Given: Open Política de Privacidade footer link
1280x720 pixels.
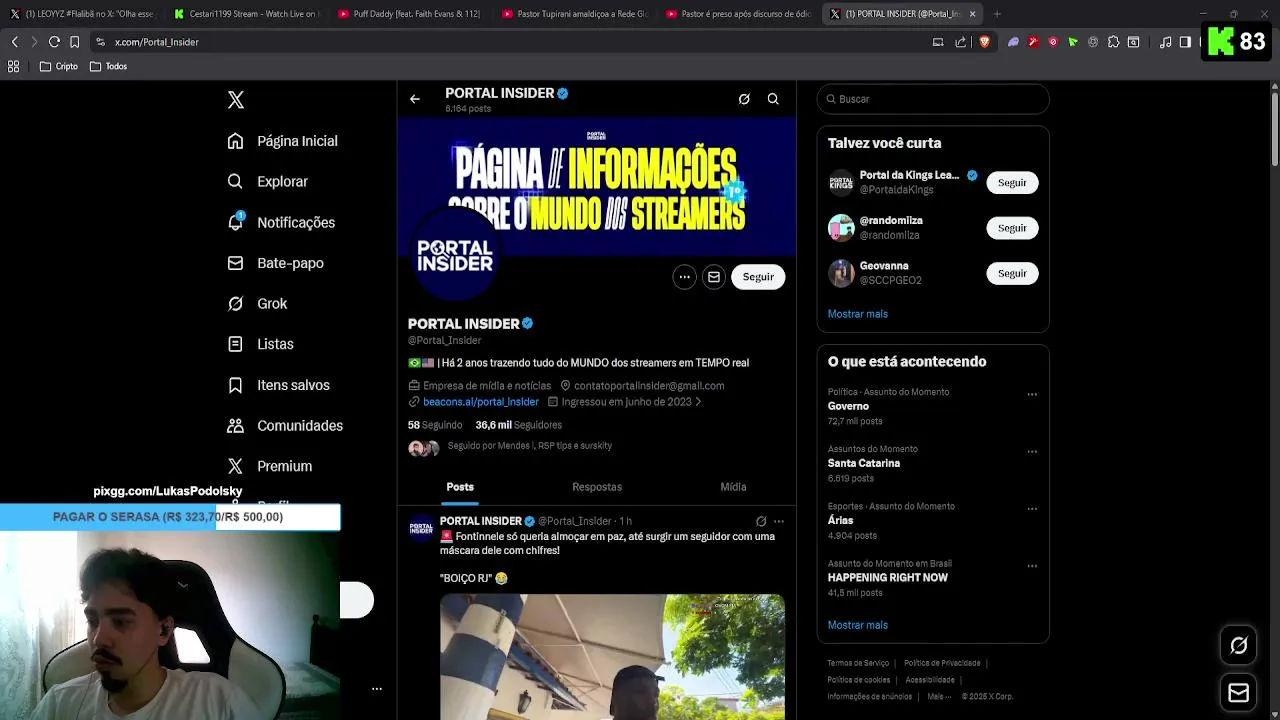Looking at the screenshot, I should coord(942,663).
